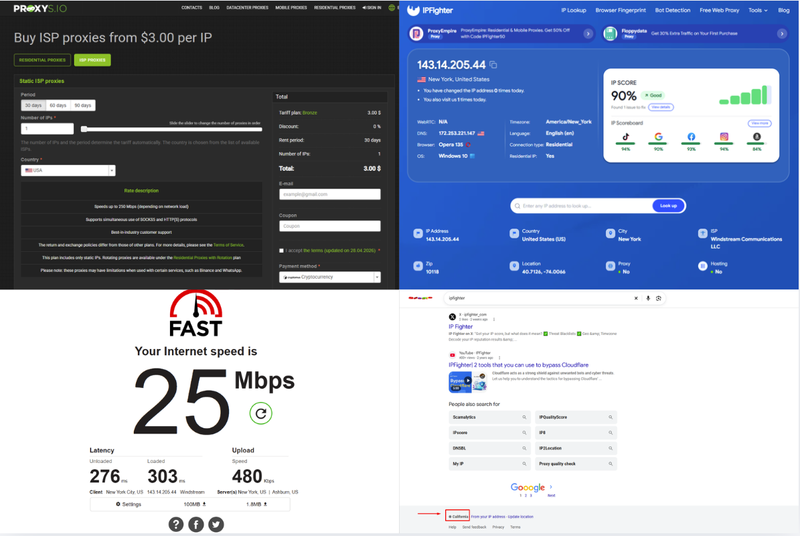Click the Proxys.io logo

pos(40,8)
